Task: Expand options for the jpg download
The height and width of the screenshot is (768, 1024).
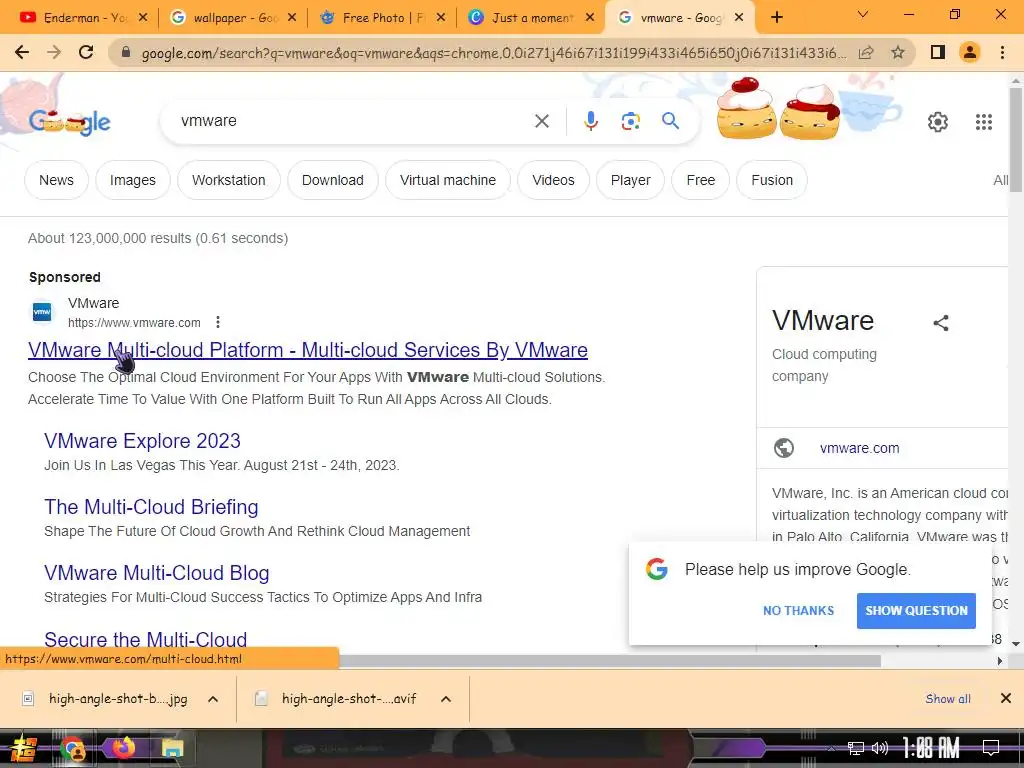Action: (x=213, y=699)
